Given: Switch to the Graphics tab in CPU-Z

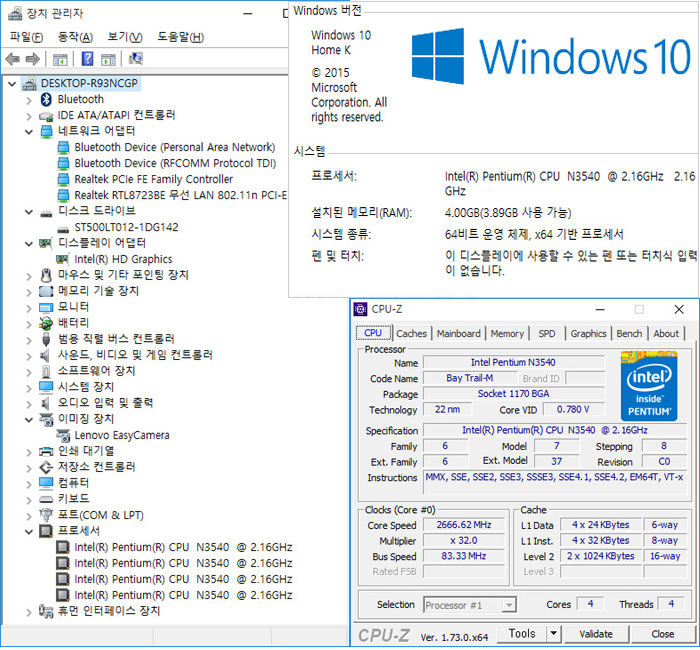Looking at the screenshot, I should [x=588, y=334].
